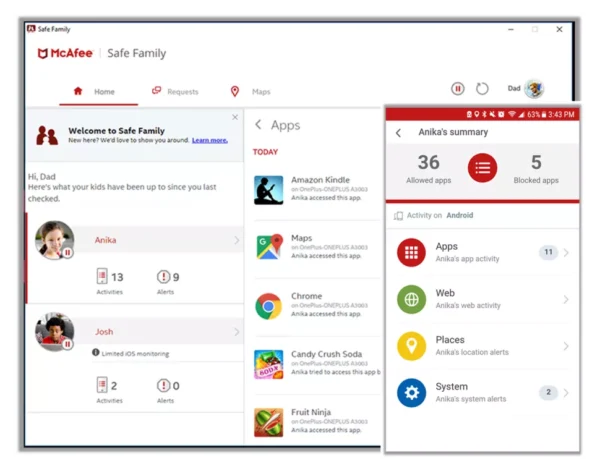
Task: Toggle pause on Josh's profile photo
Action: pyautogui.click(x=68, y=344)
